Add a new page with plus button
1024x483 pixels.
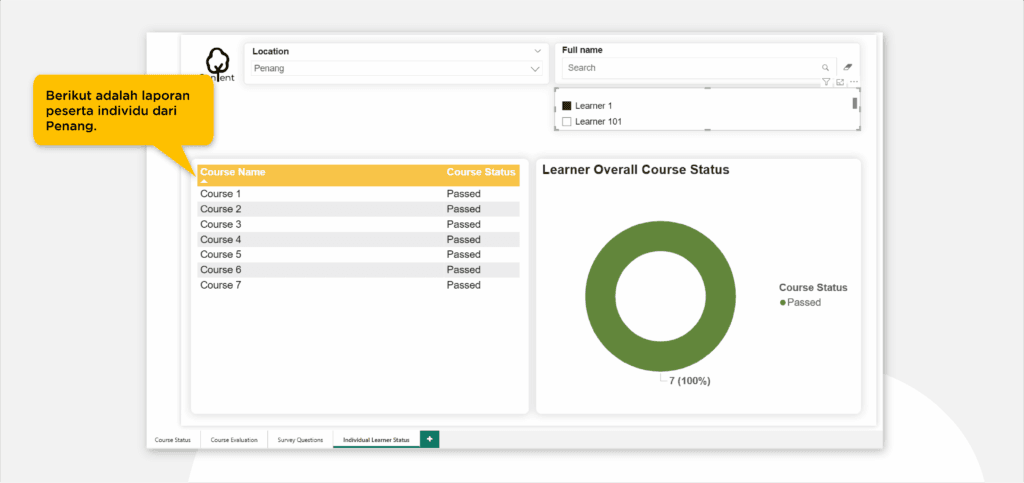[430, 439]
